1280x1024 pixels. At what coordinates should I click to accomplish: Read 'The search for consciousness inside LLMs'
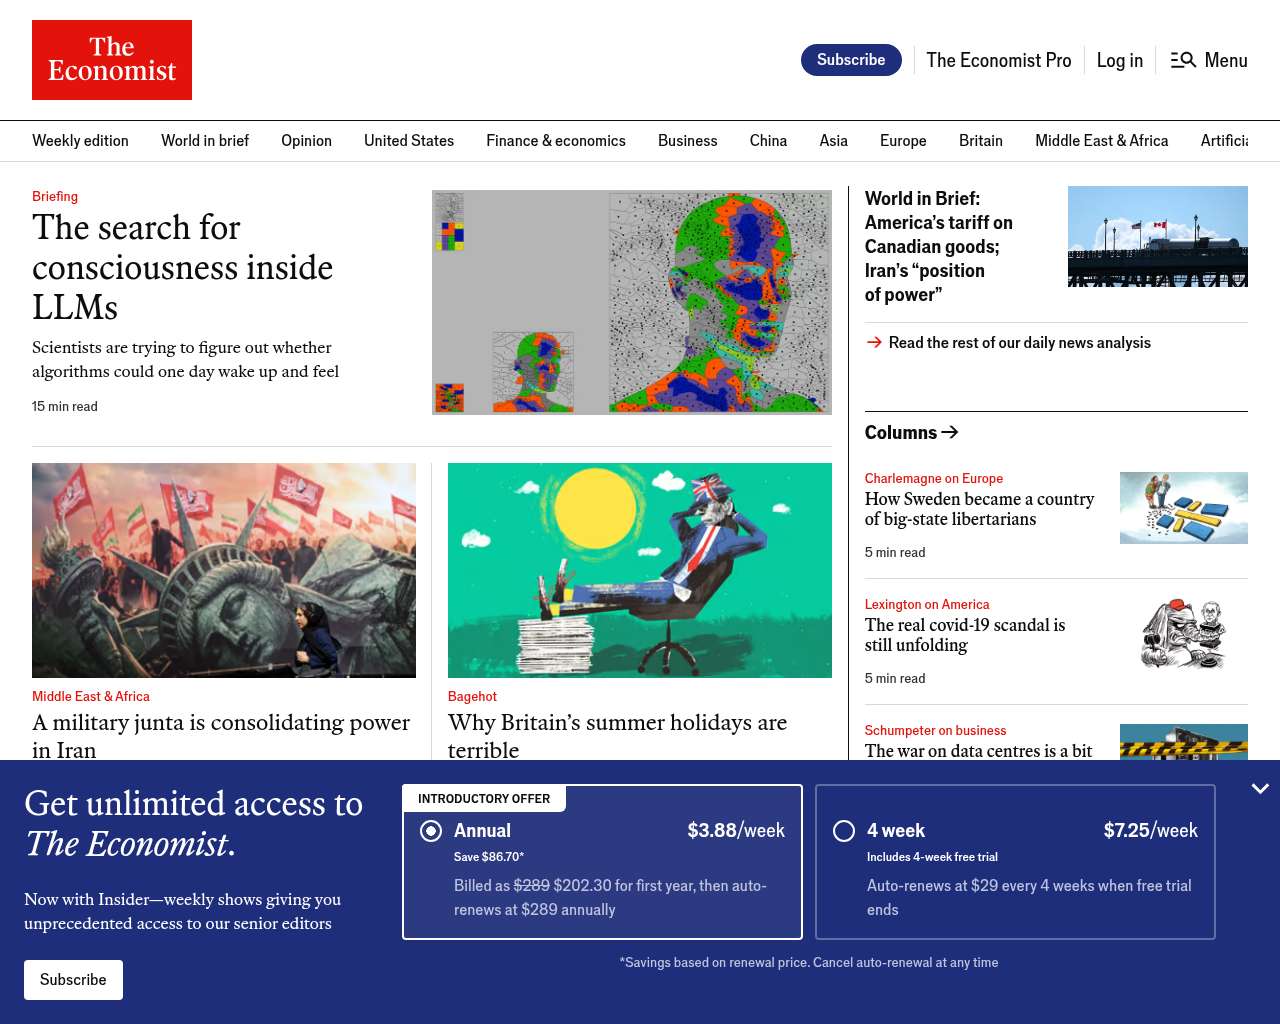coord(182,267)
